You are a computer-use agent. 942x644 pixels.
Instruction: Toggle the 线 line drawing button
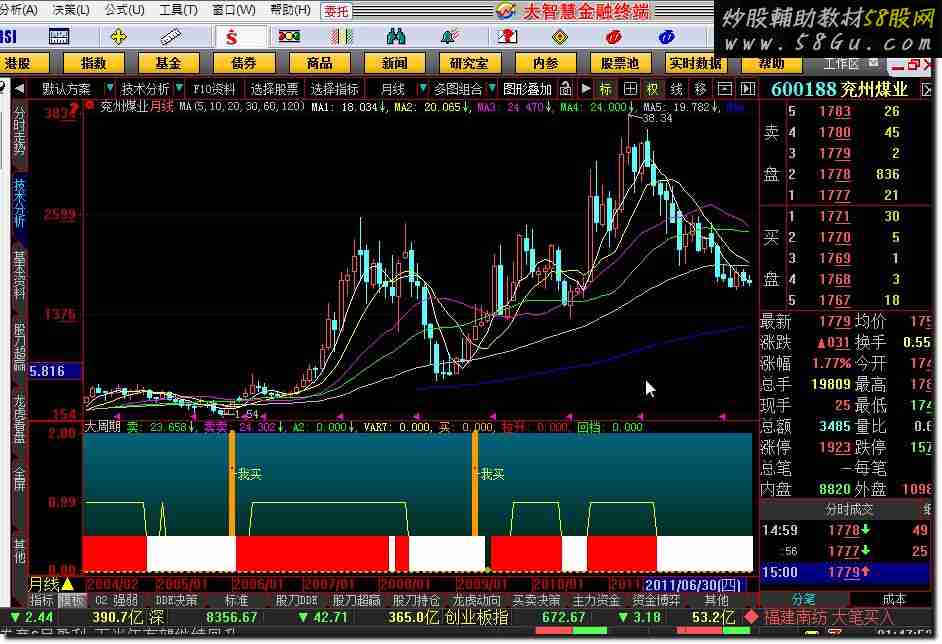(676, 89)
